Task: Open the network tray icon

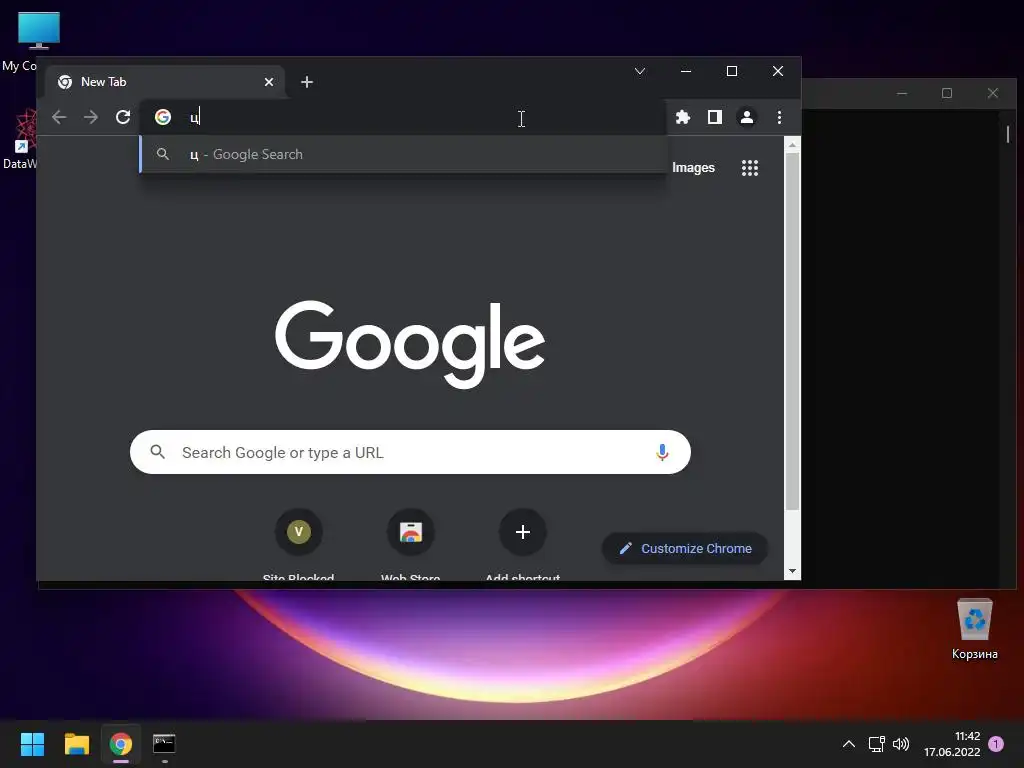Action: [876, 744]
